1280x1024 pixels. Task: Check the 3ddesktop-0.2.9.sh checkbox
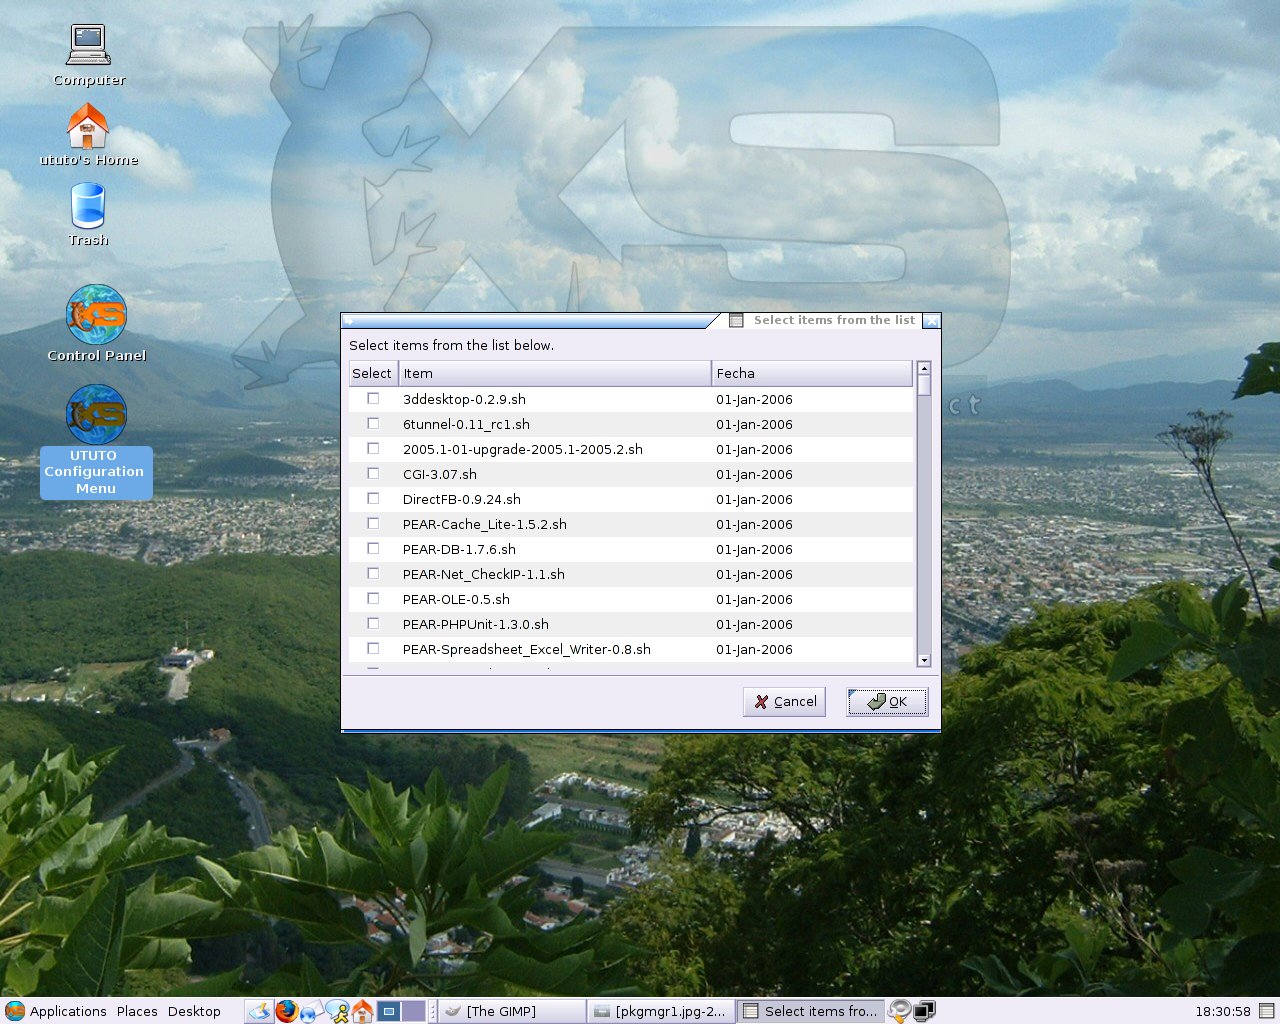(373, 398)
